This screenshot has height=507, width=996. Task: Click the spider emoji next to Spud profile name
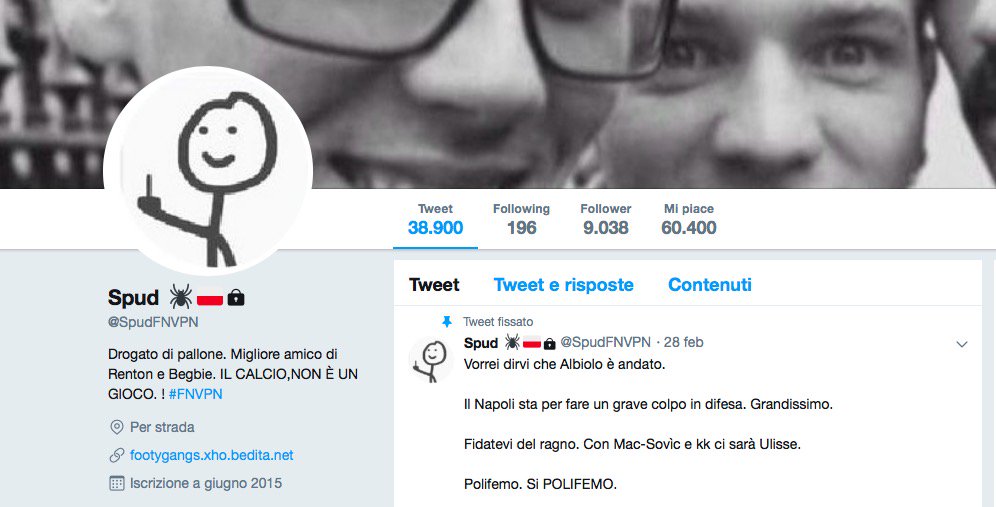[x=180, y=297]
